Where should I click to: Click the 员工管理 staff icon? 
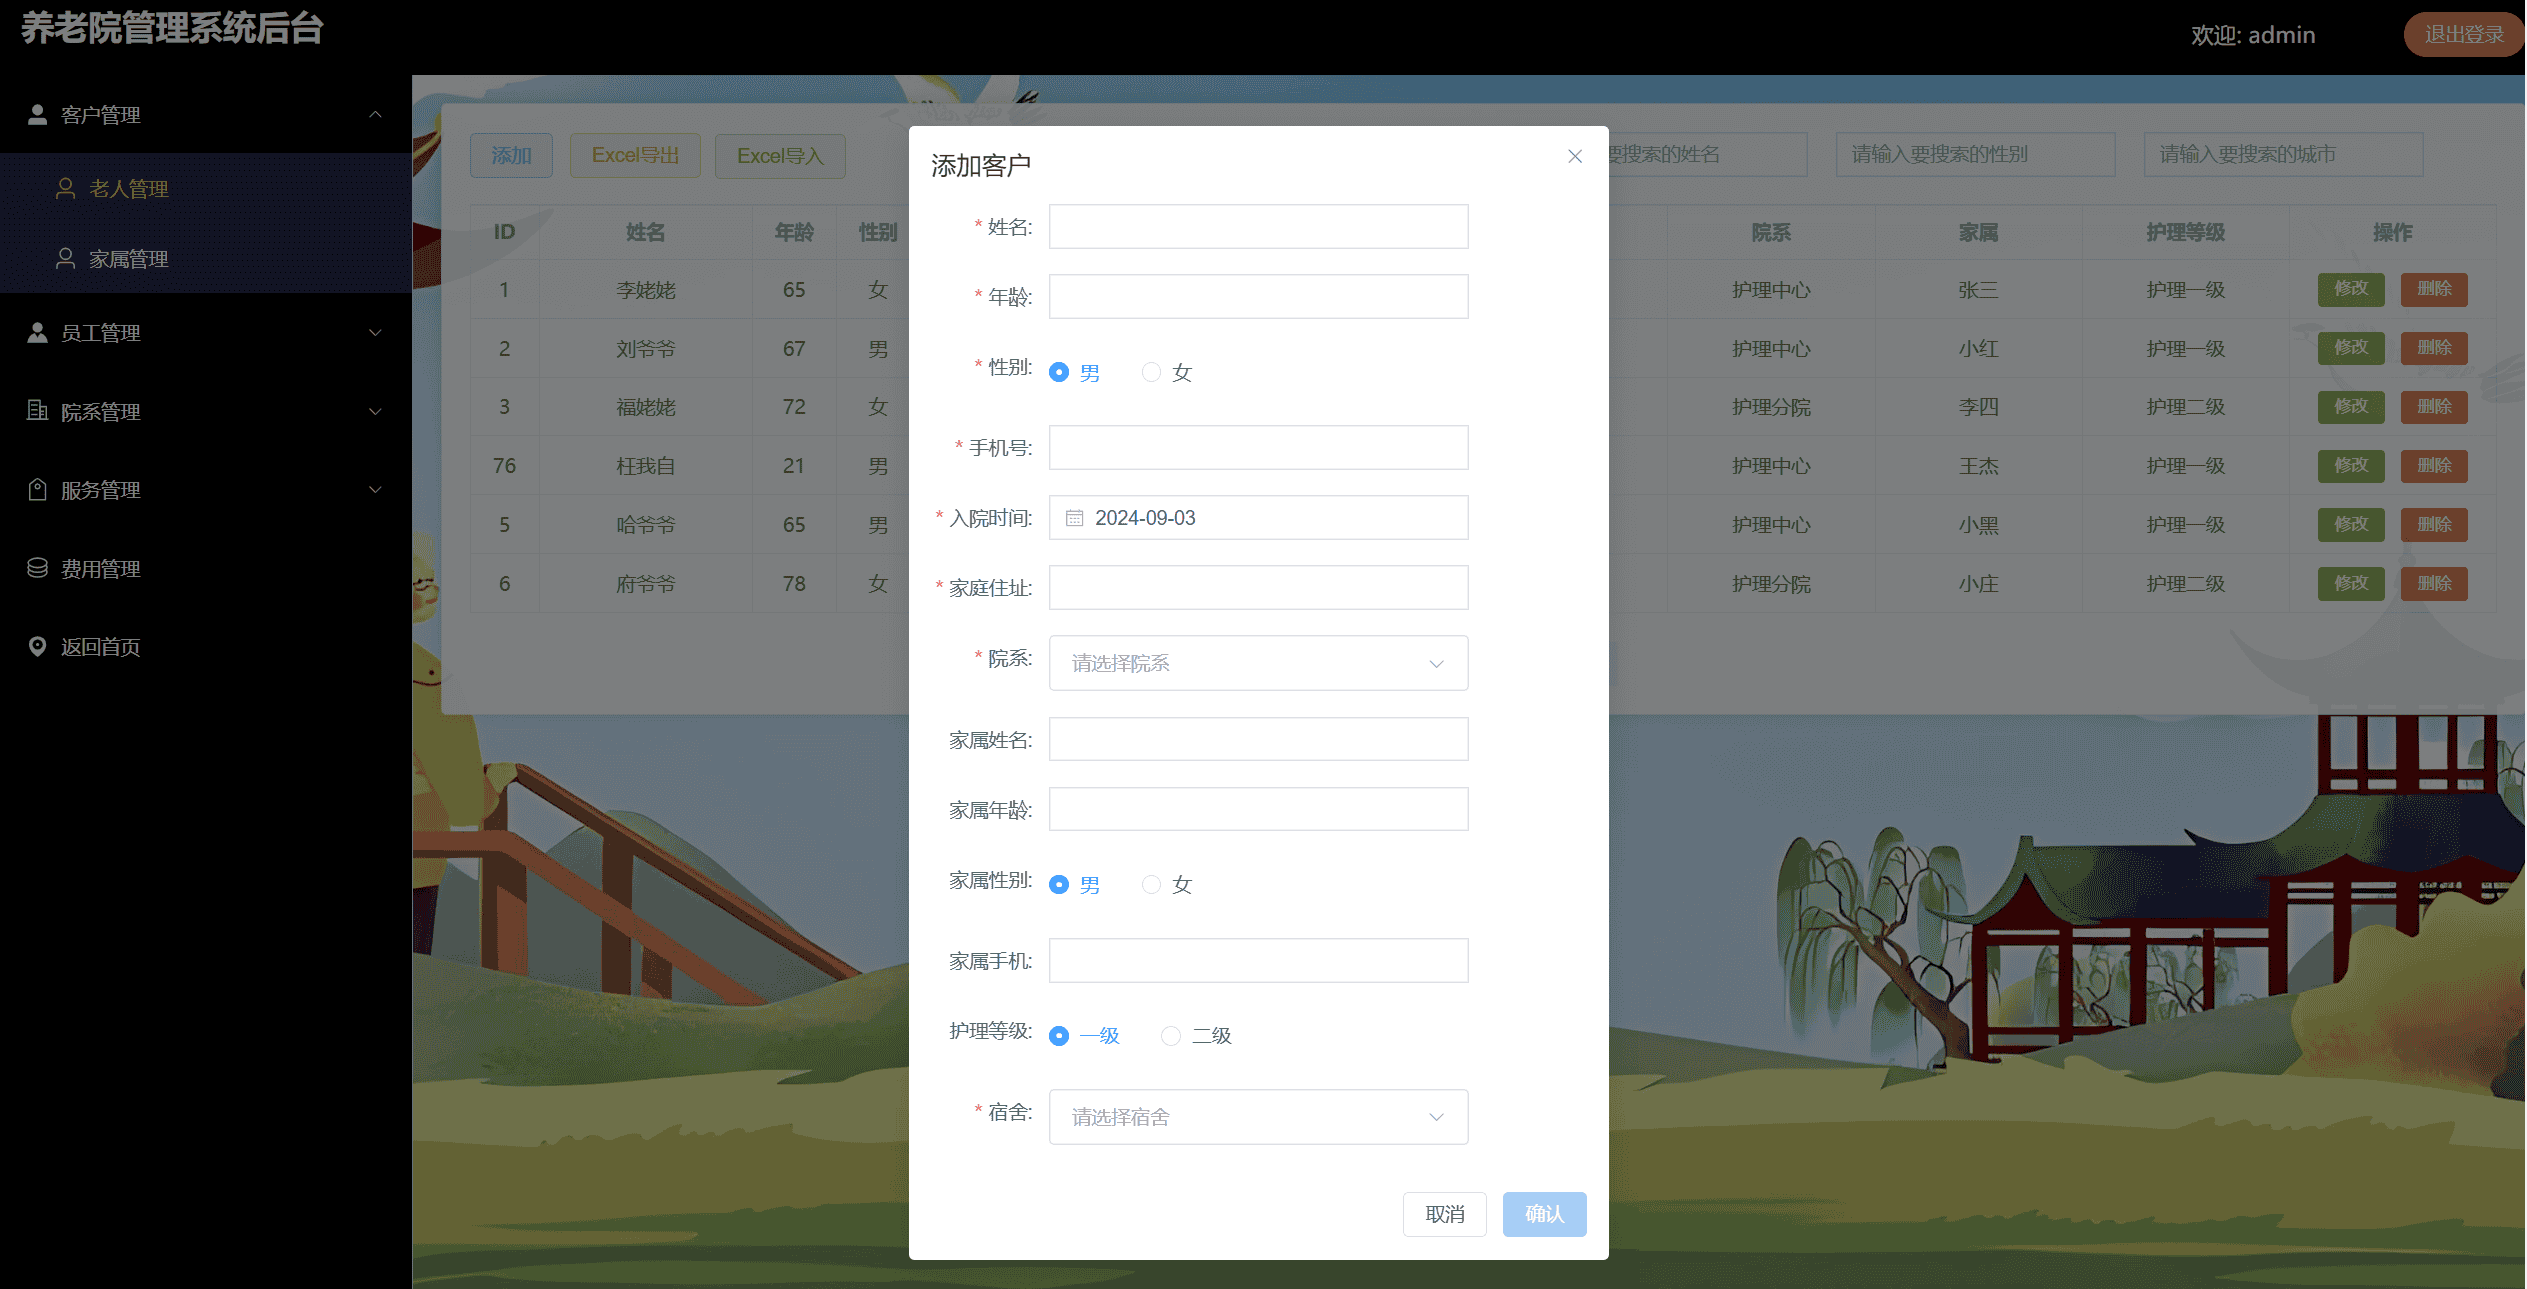point(37,333)
